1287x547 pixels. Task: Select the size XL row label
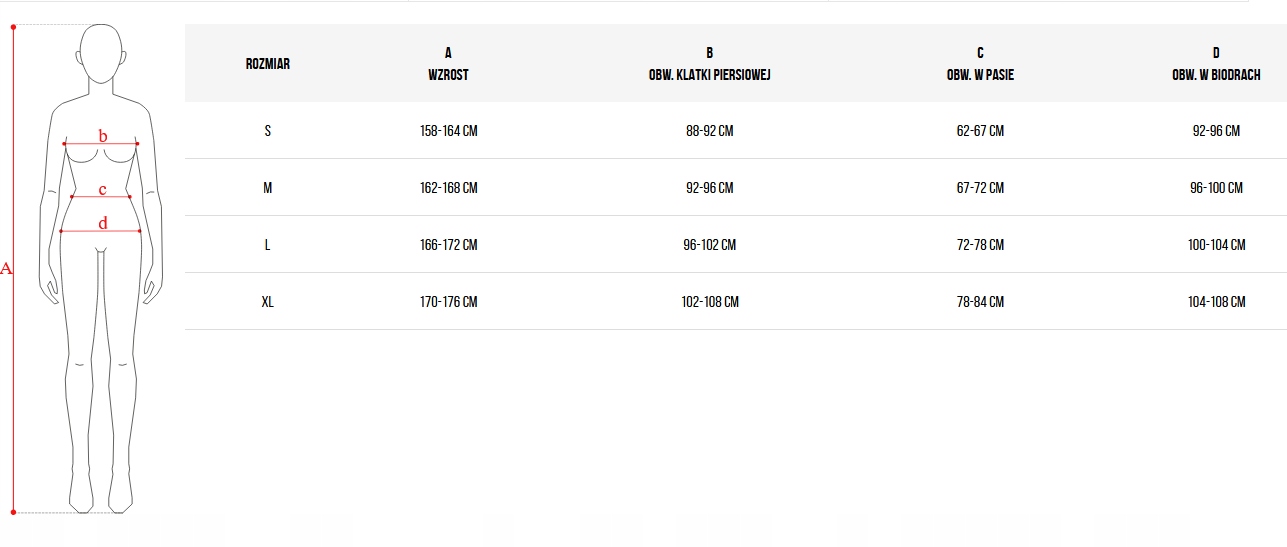coord(268,302)
